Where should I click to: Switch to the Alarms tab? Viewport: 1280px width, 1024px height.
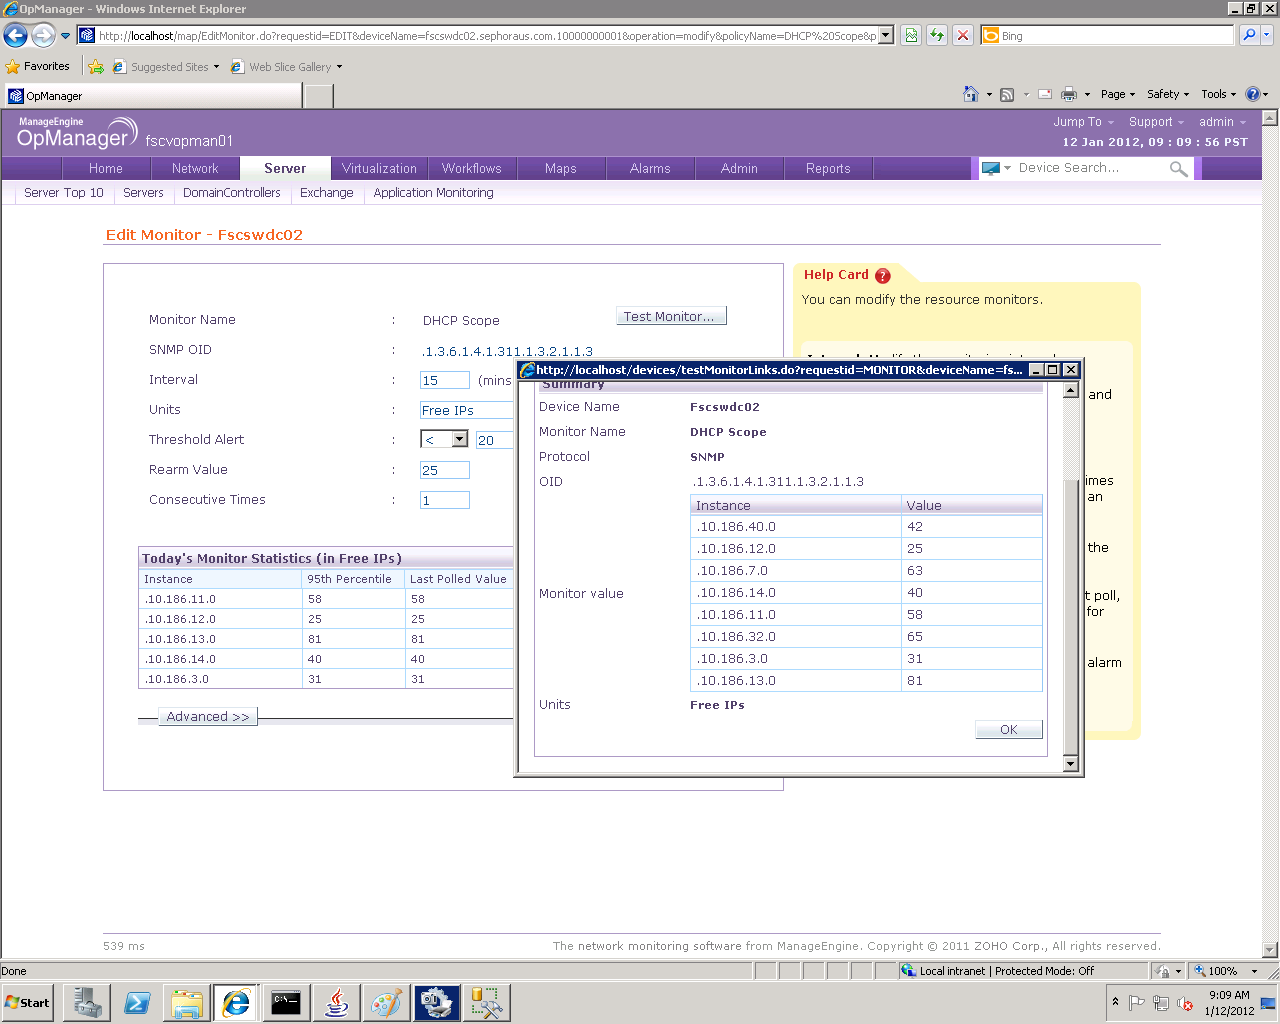[650, 169]
